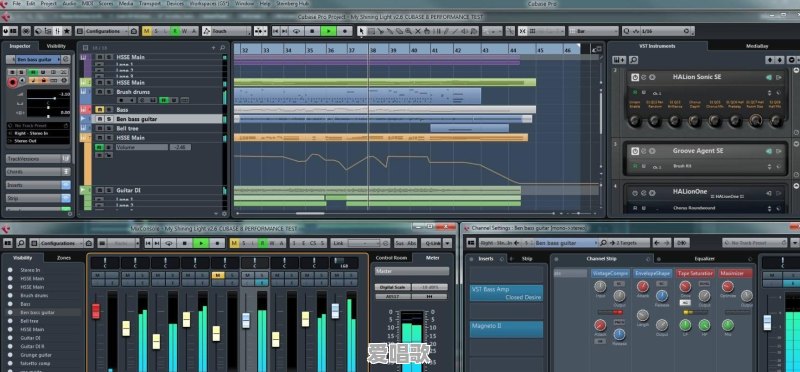Image resolution: width=800 pixels, height=372 pixels.
Task: Click the star icon in the project toolbar
Action: [67, 31]
